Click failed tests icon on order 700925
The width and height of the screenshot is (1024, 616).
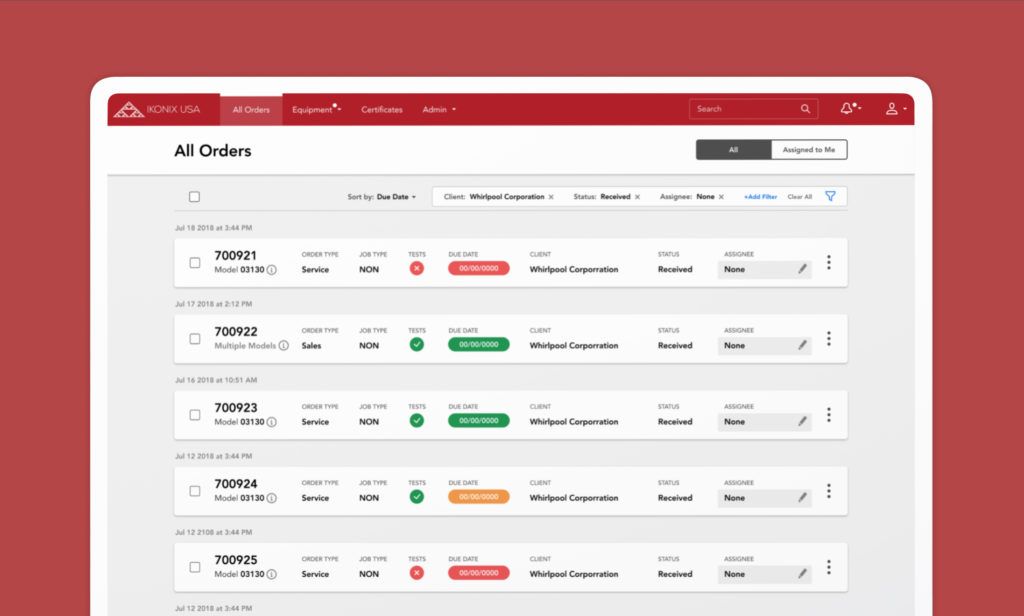tap(417, 573)
